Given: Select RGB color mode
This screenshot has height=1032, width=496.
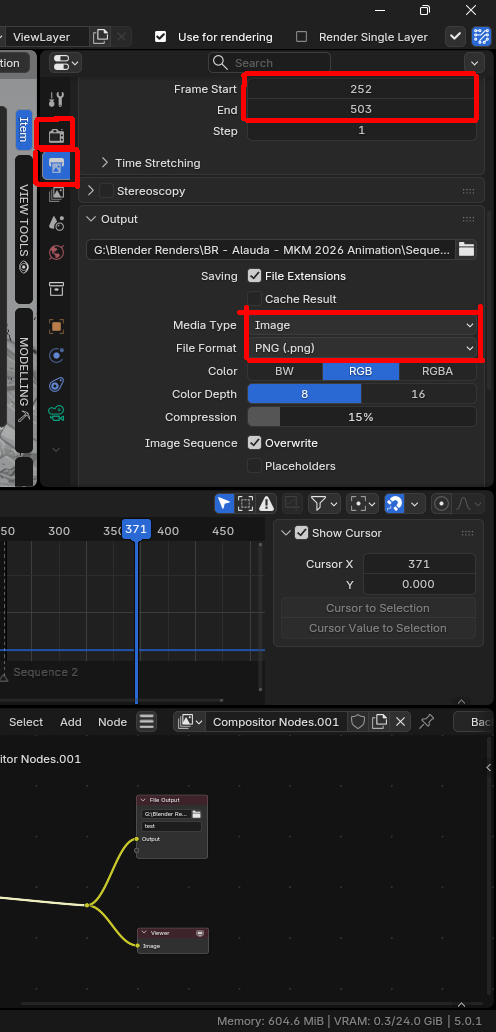Looking at the screenshot, I should coord(360,371).
